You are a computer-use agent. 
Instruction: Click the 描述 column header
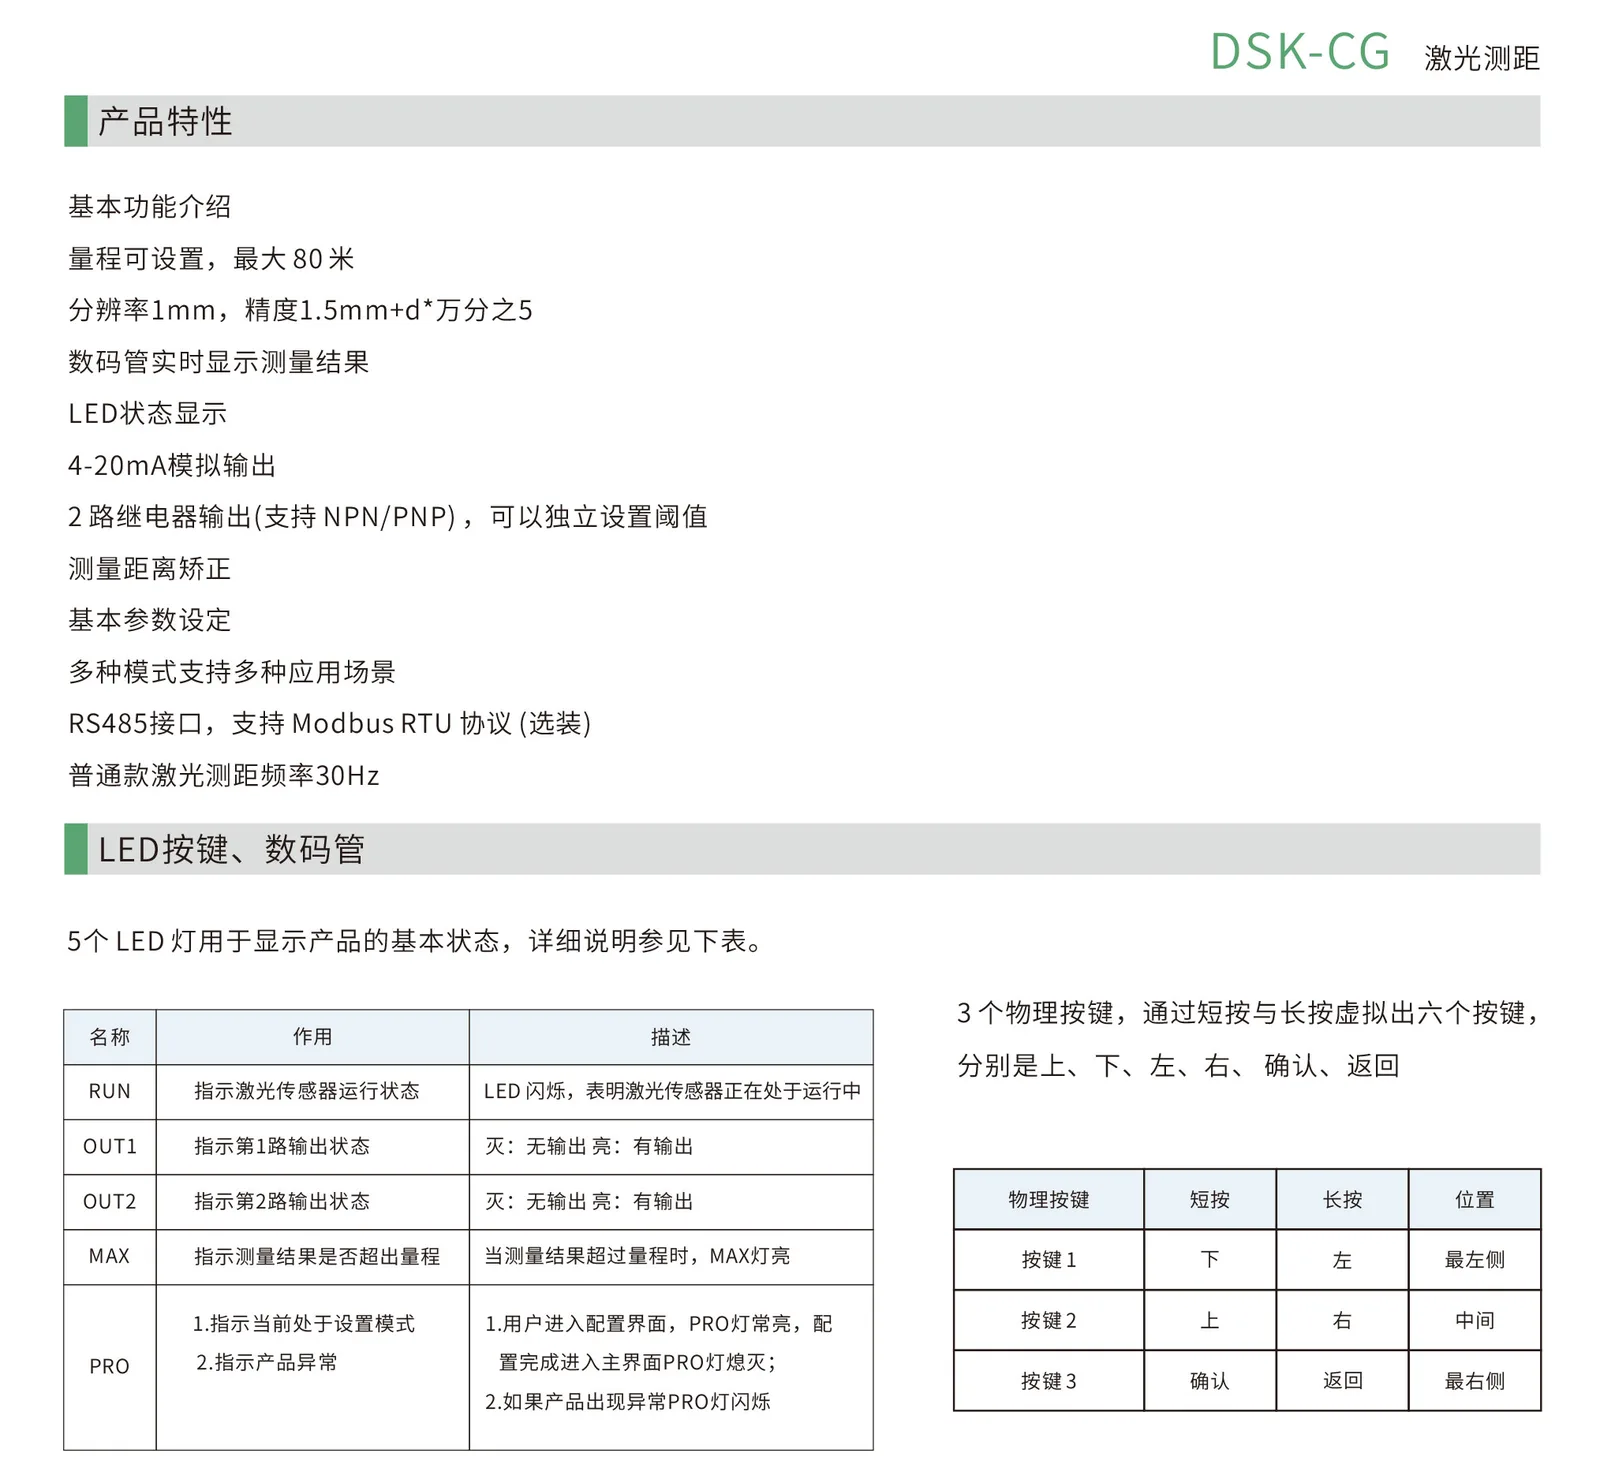click(671, 1037)
